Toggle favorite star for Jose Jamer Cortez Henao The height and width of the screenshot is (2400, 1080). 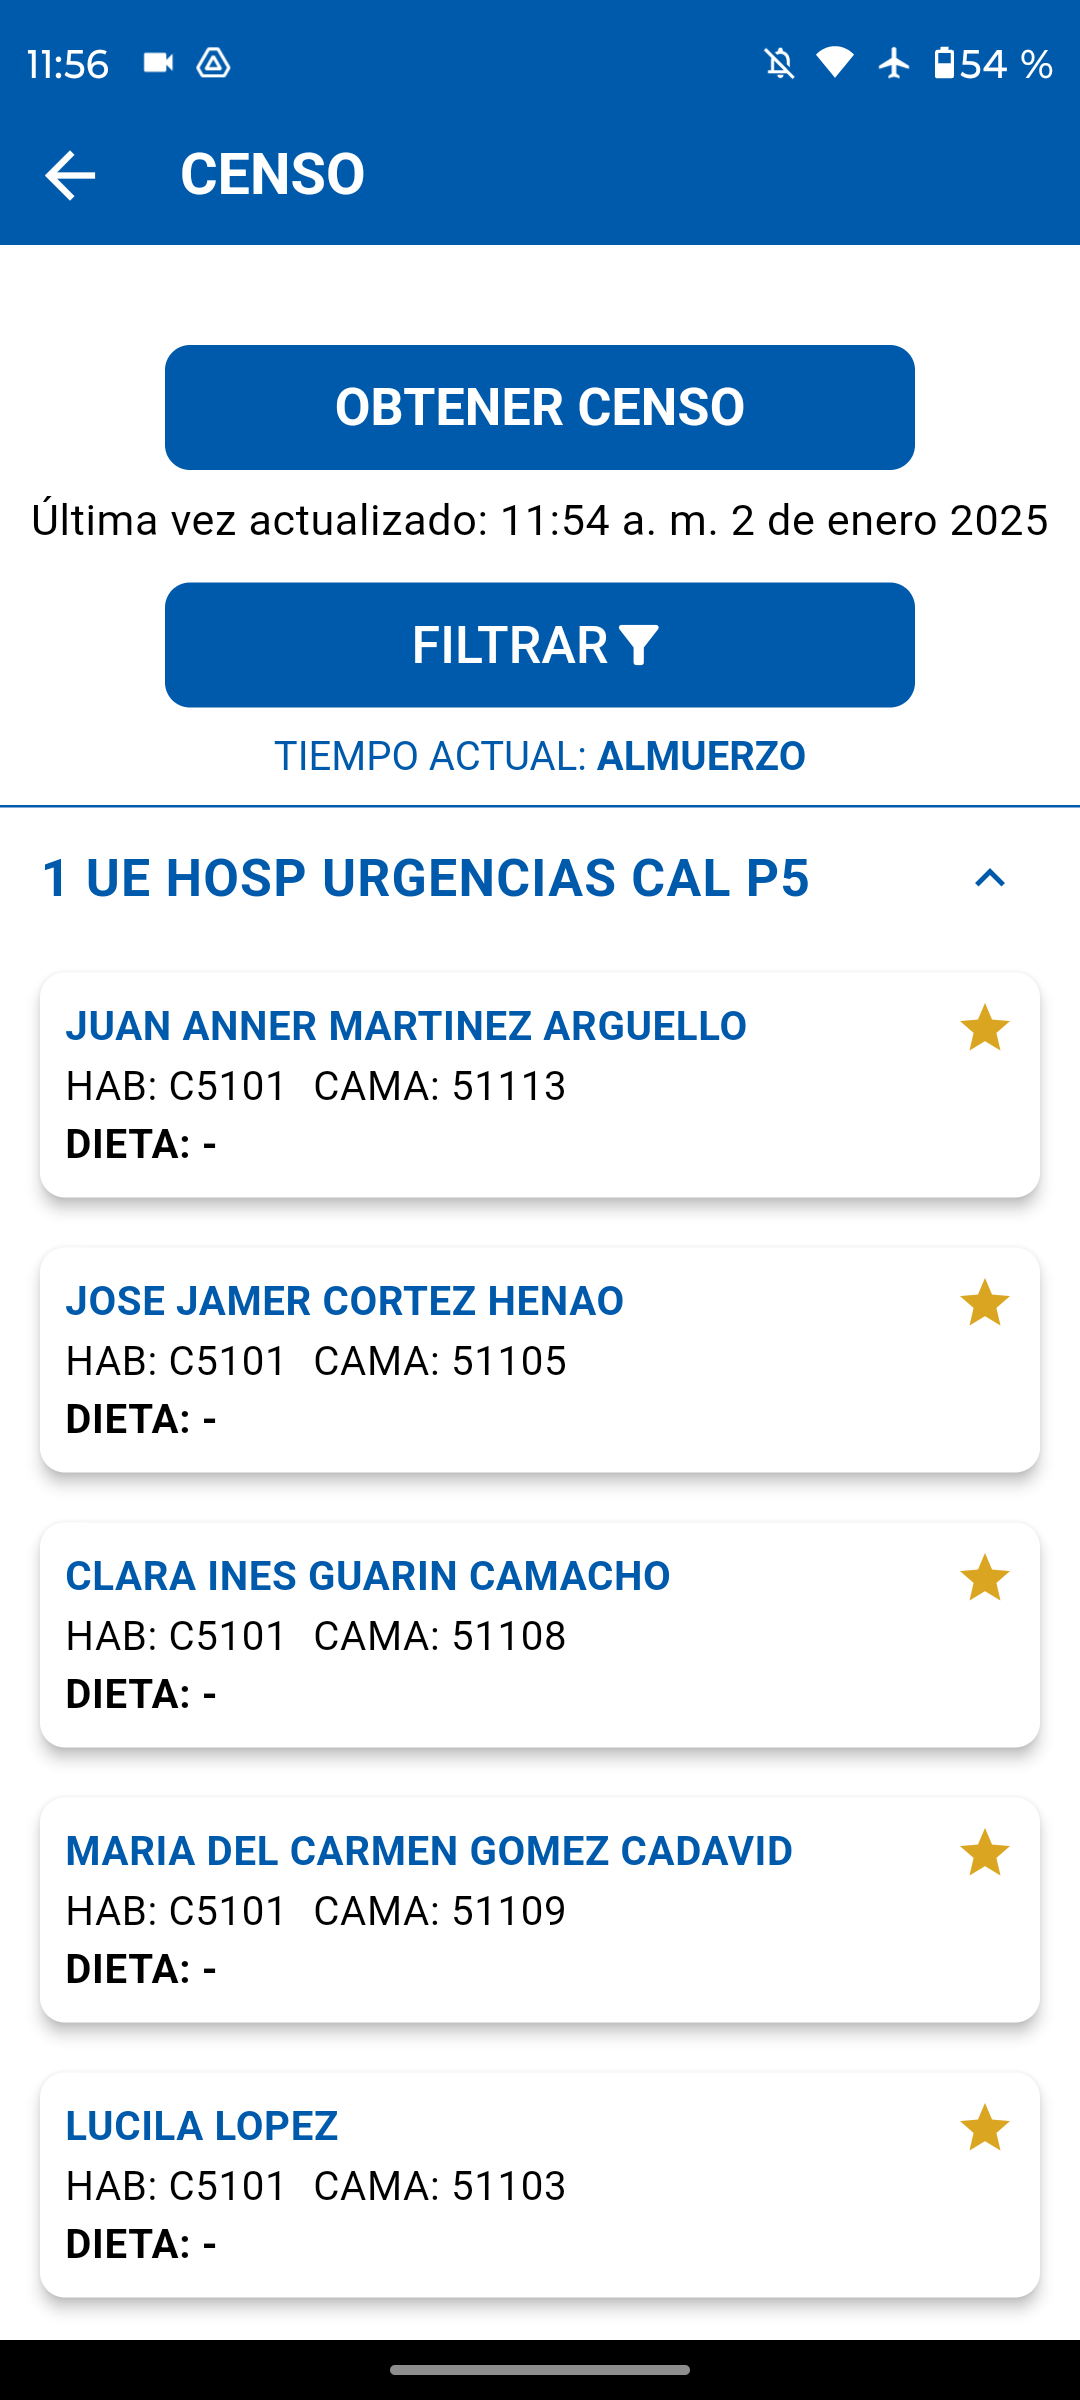pos(984,1303)
